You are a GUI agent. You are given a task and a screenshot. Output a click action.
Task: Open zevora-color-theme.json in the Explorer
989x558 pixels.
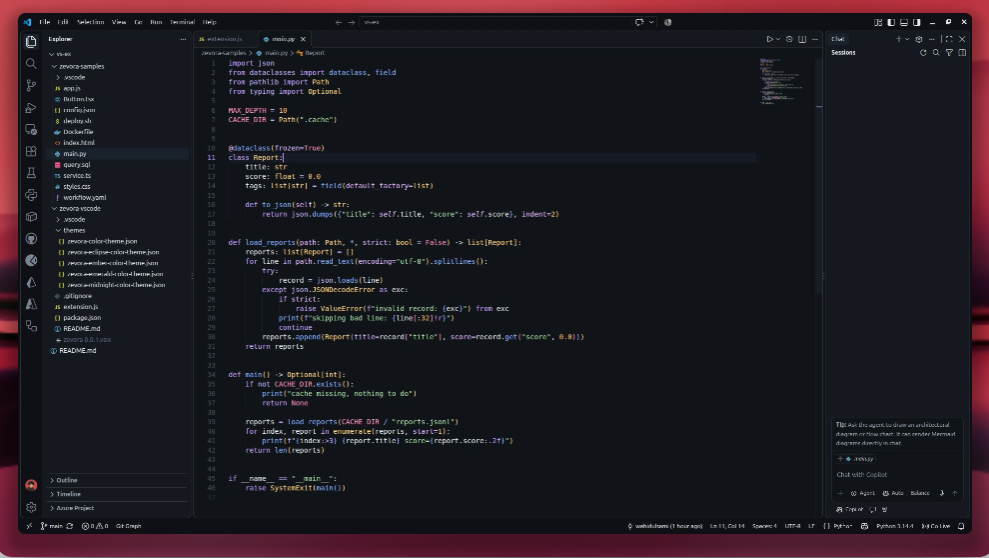(102, 241)
